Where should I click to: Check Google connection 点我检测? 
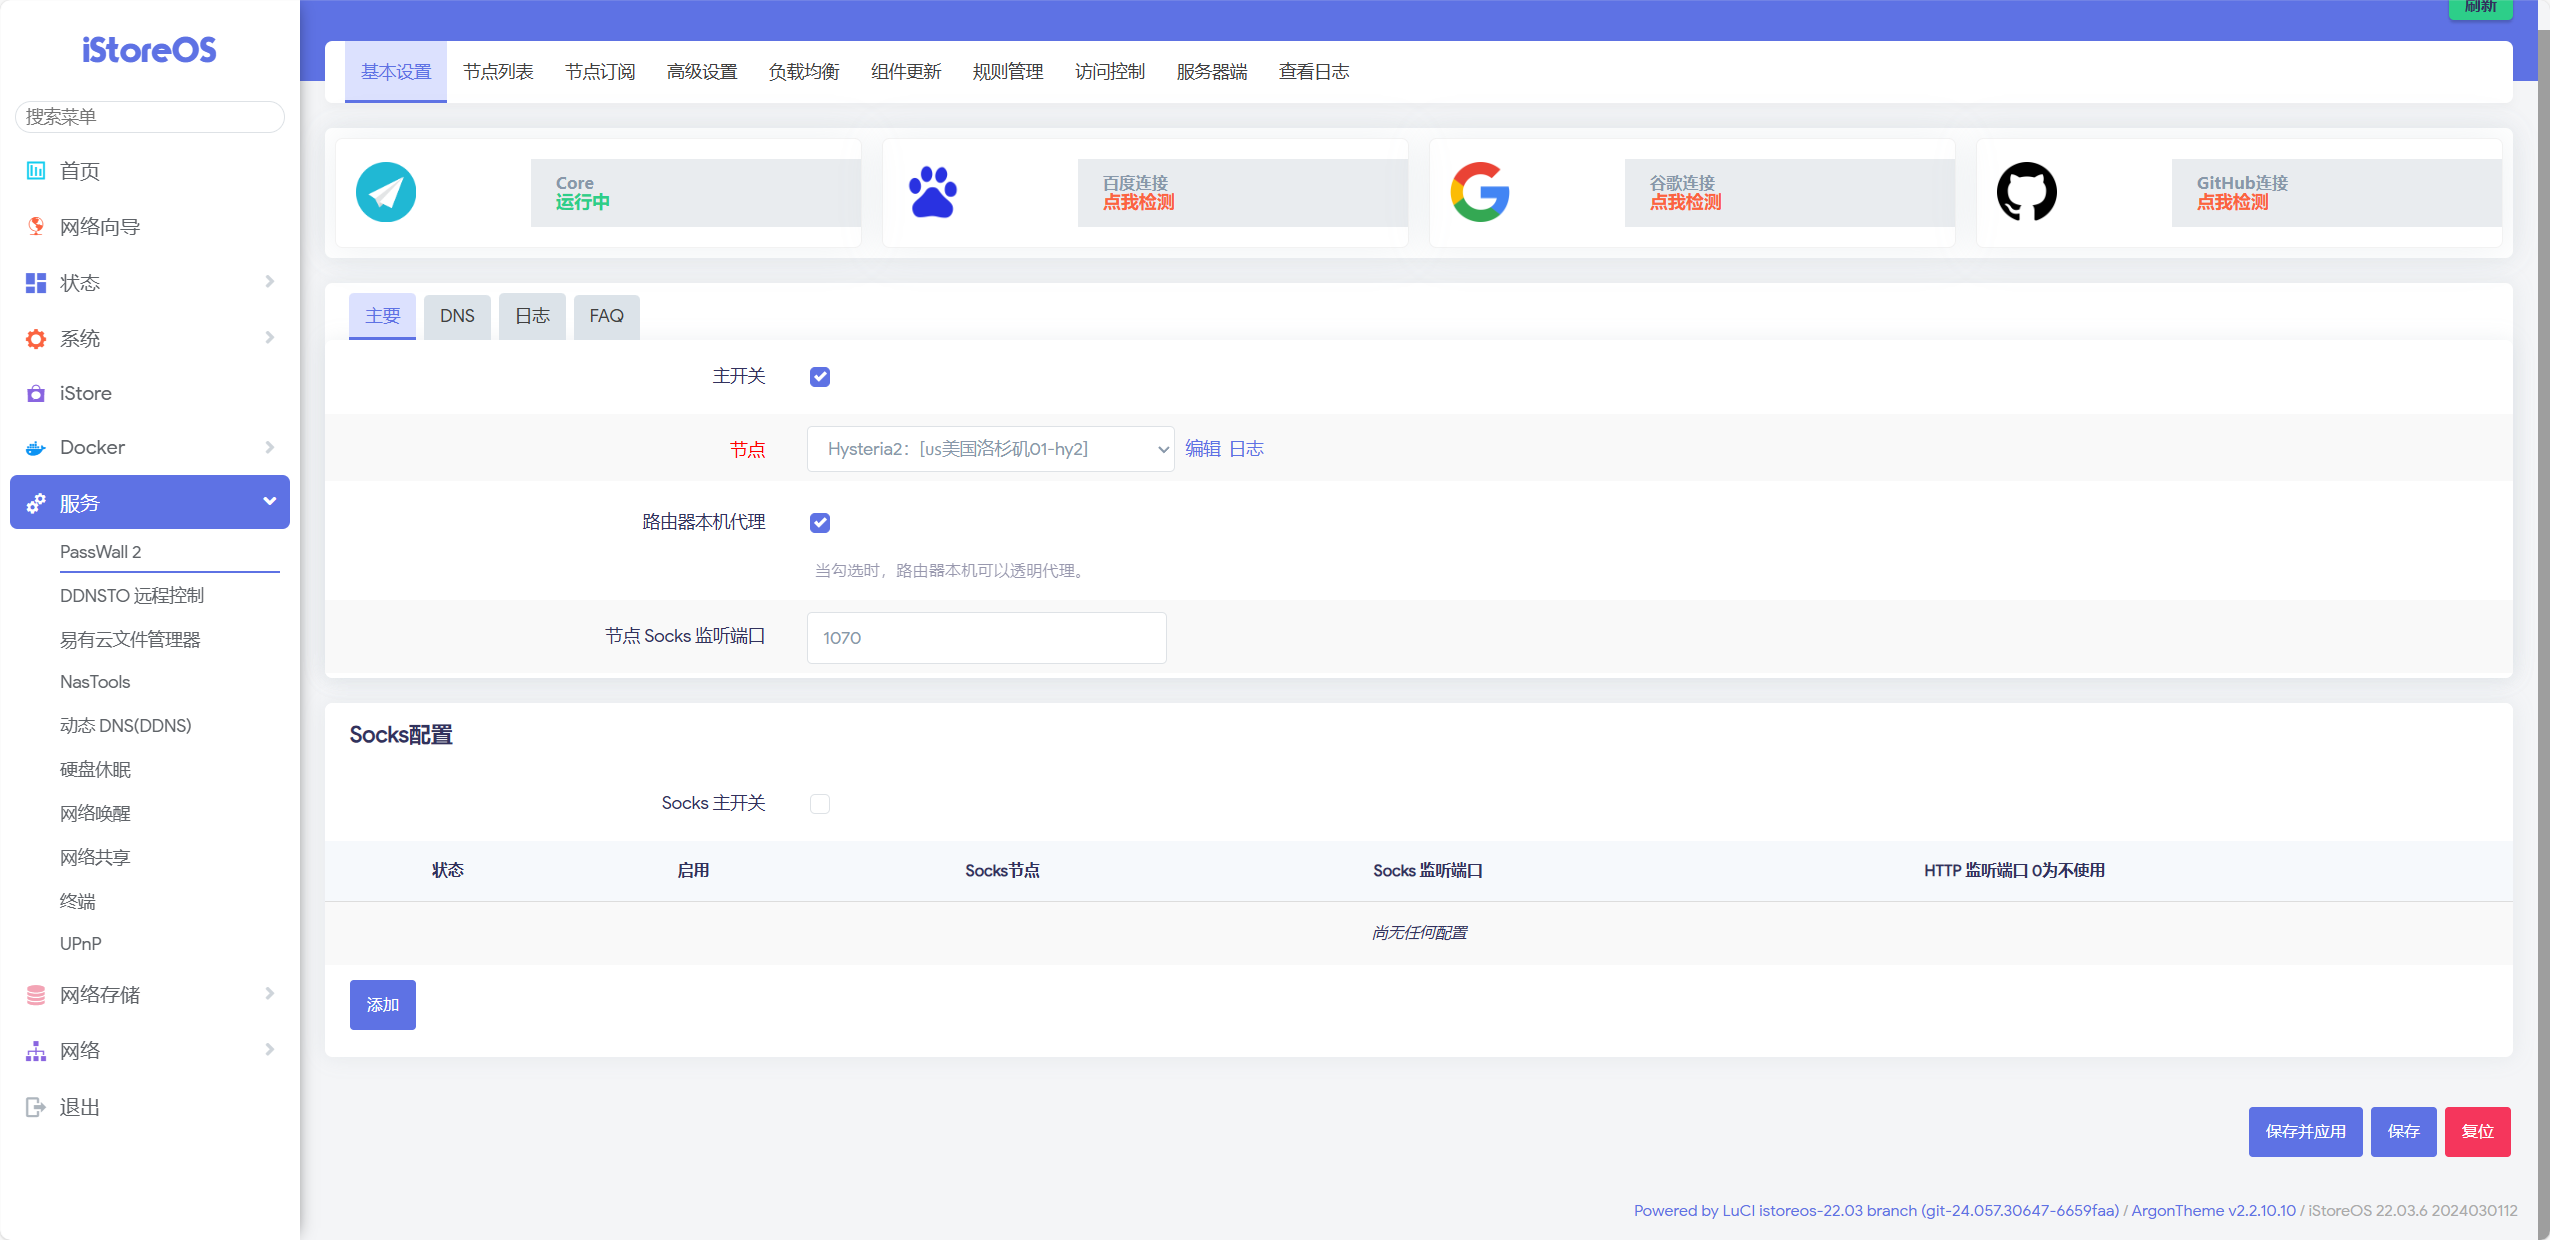click(x=1686, y=202)
